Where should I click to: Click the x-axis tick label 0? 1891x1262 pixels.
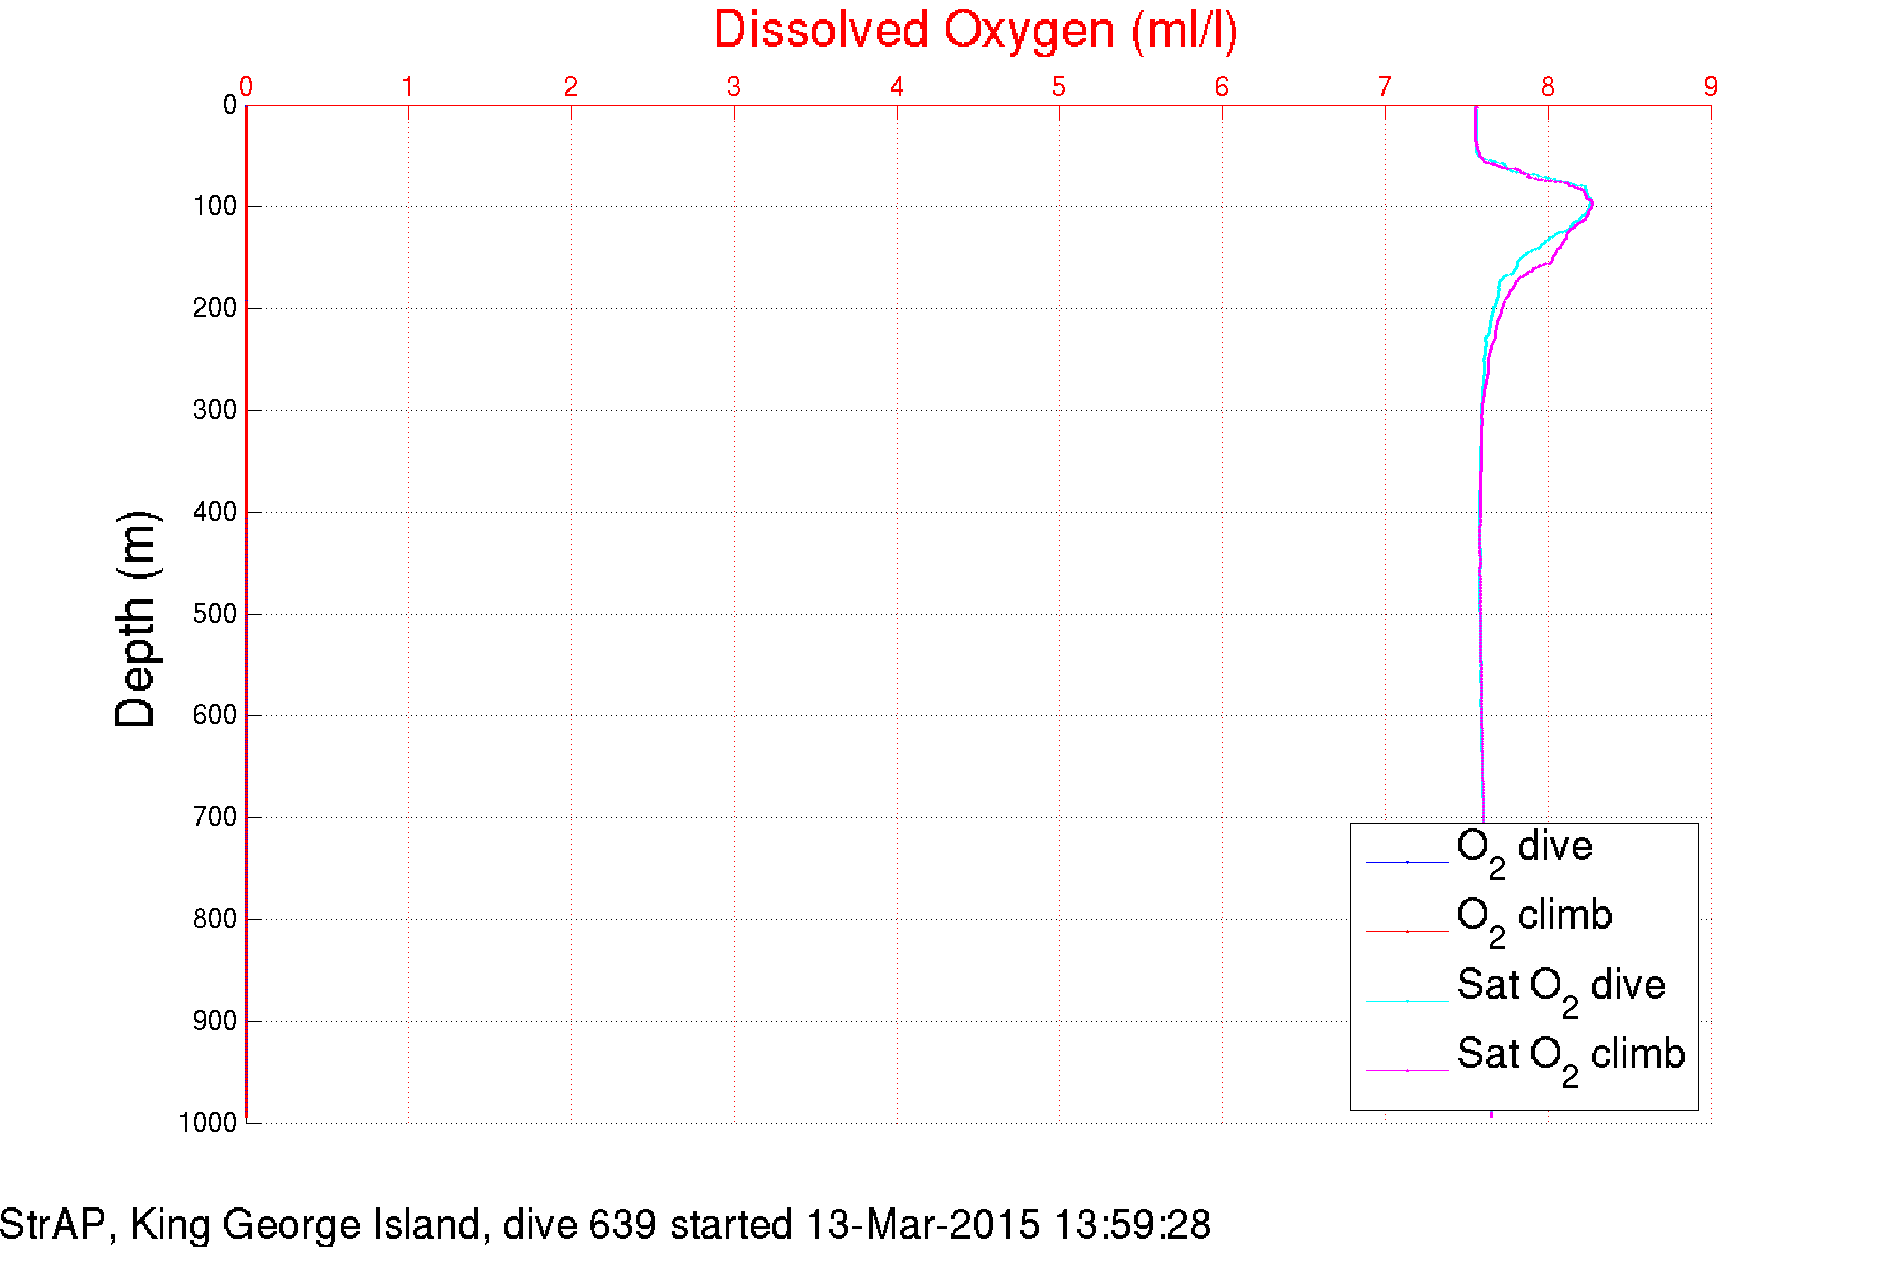pyautogui.click(x=246, y=87)
